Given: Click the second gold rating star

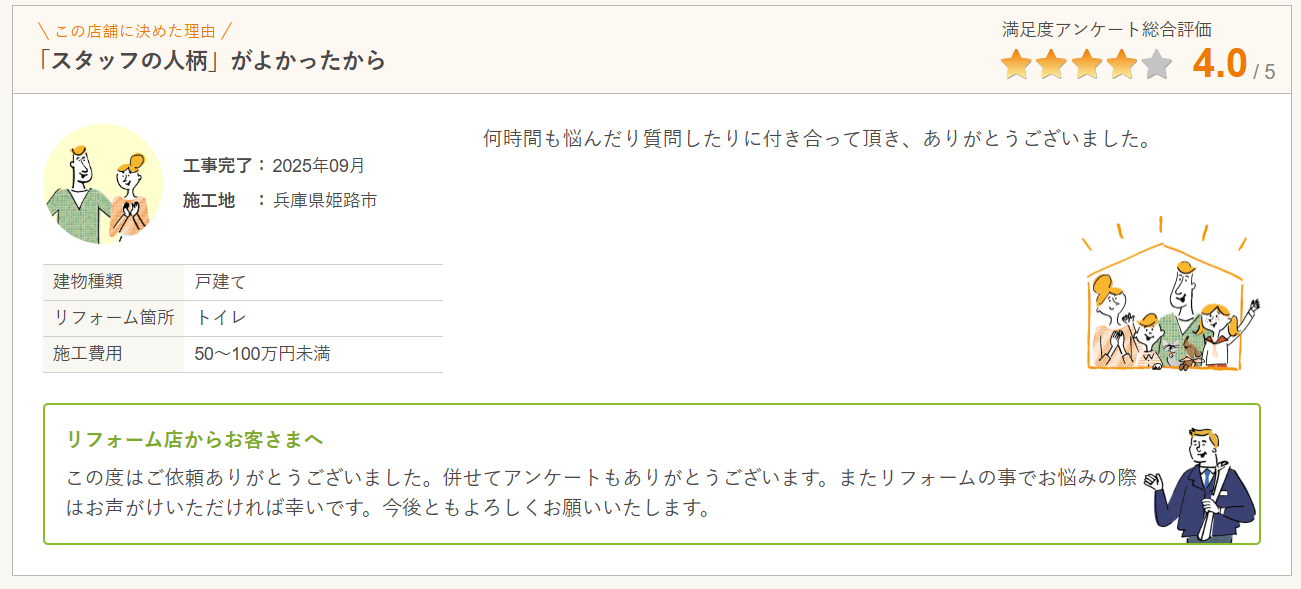Looking at the screenshot, I should [1051, 65].
